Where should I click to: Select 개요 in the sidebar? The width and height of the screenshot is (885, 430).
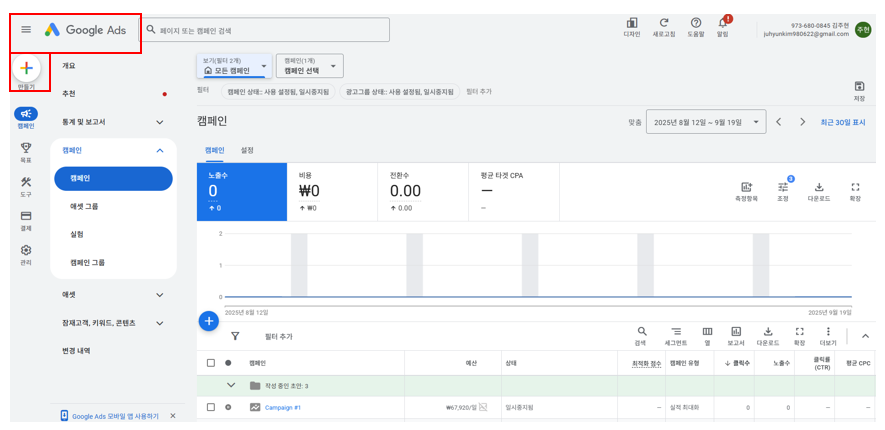tap(69, 65)
